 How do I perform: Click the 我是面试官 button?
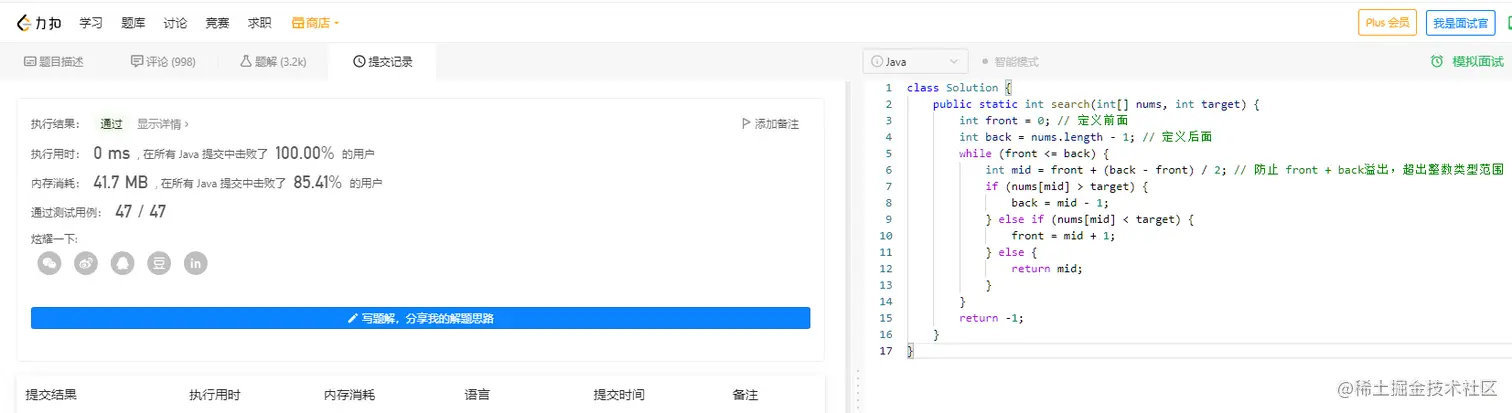tap(1461, 22)
